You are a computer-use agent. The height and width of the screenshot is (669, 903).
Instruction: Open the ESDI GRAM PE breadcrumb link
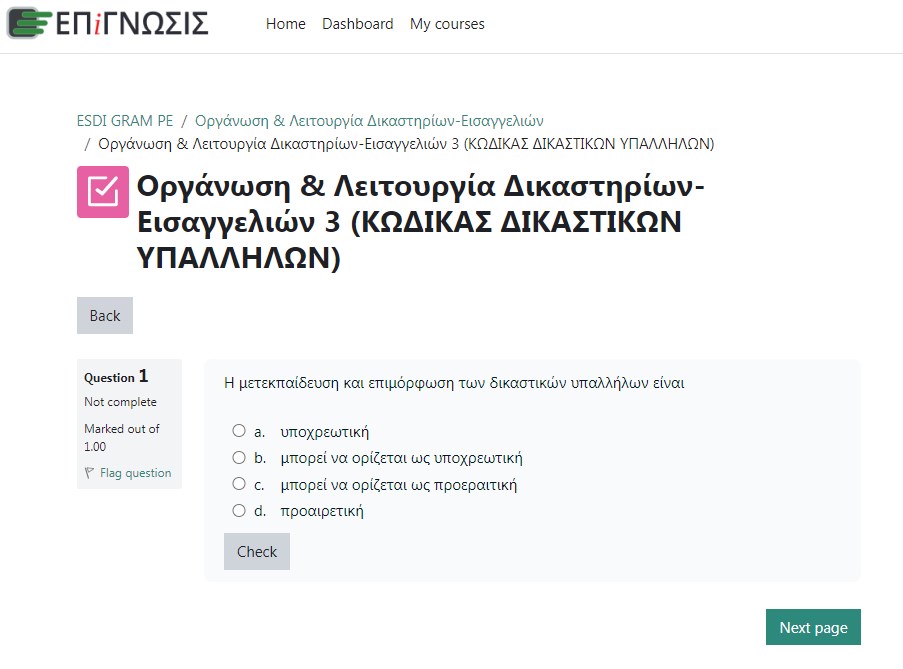pos(125,121)
